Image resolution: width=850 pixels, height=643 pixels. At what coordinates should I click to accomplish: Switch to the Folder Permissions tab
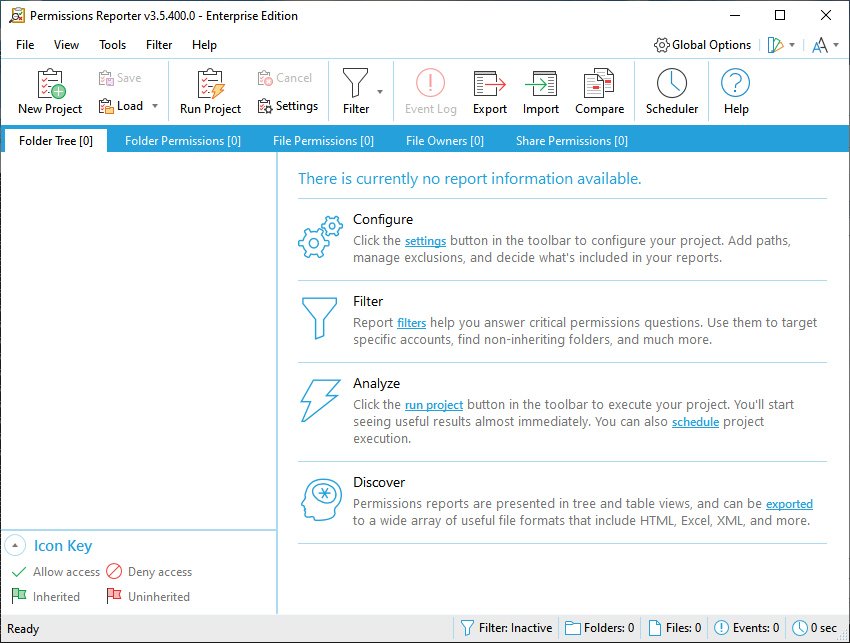click(x=182, y=141)
